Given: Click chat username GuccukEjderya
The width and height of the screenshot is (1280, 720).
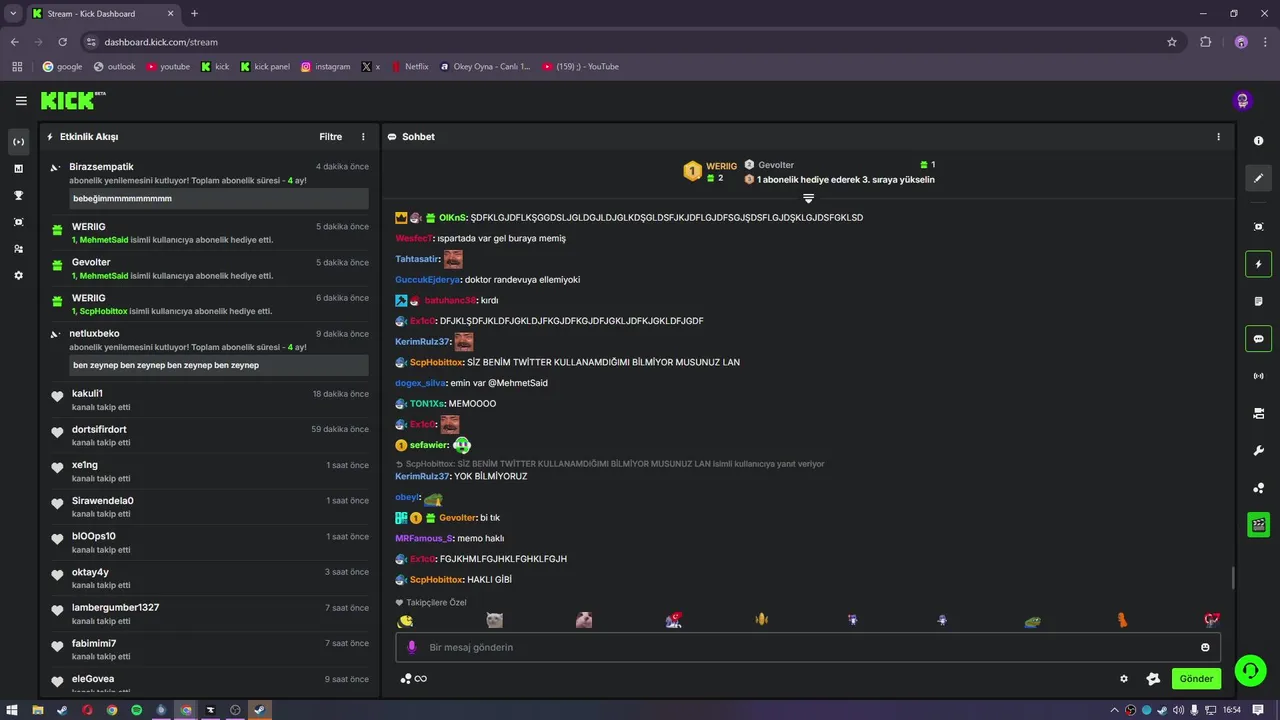Looking at the screenshot, I should (x=427, y=280).
